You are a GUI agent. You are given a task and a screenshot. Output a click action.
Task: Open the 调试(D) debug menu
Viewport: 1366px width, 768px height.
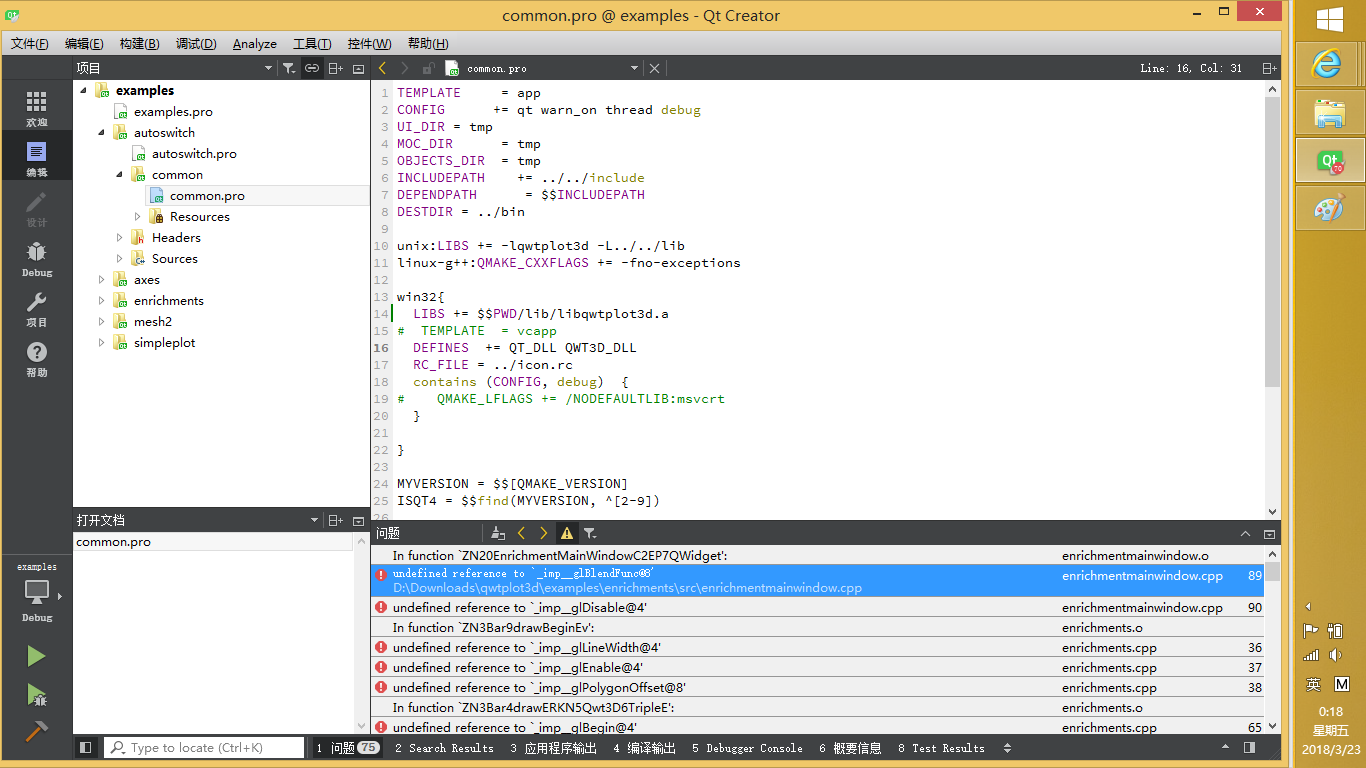(196, 43)
